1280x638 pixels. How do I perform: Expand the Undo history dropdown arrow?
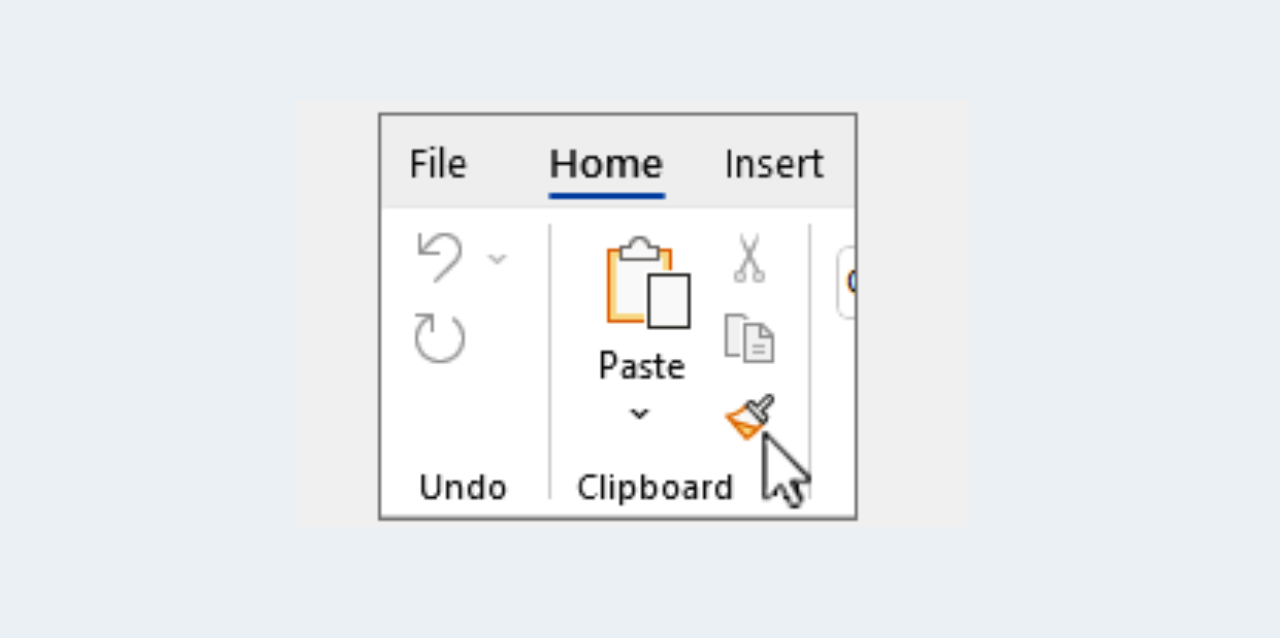pos(497,258)
